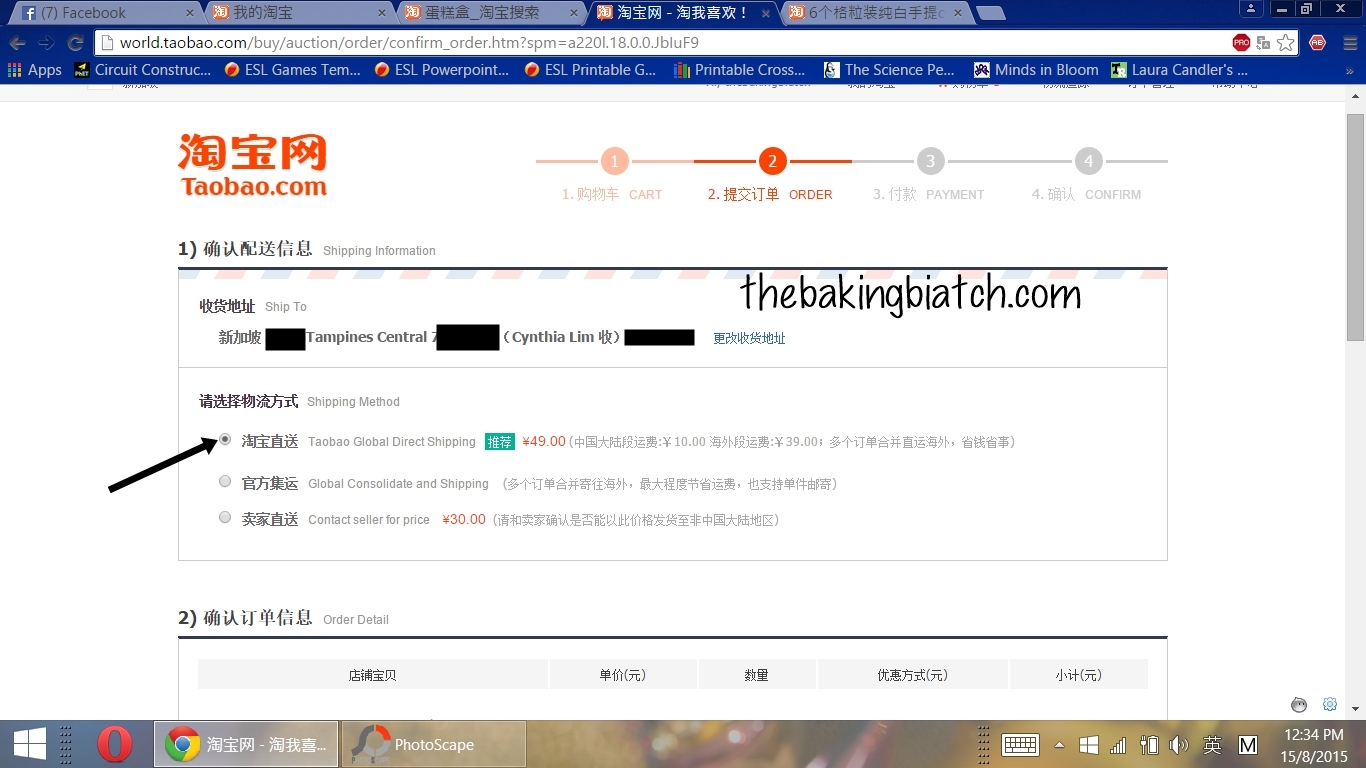Close the 蛋糕盒_淘宝搜索 tab

[574, 13]
